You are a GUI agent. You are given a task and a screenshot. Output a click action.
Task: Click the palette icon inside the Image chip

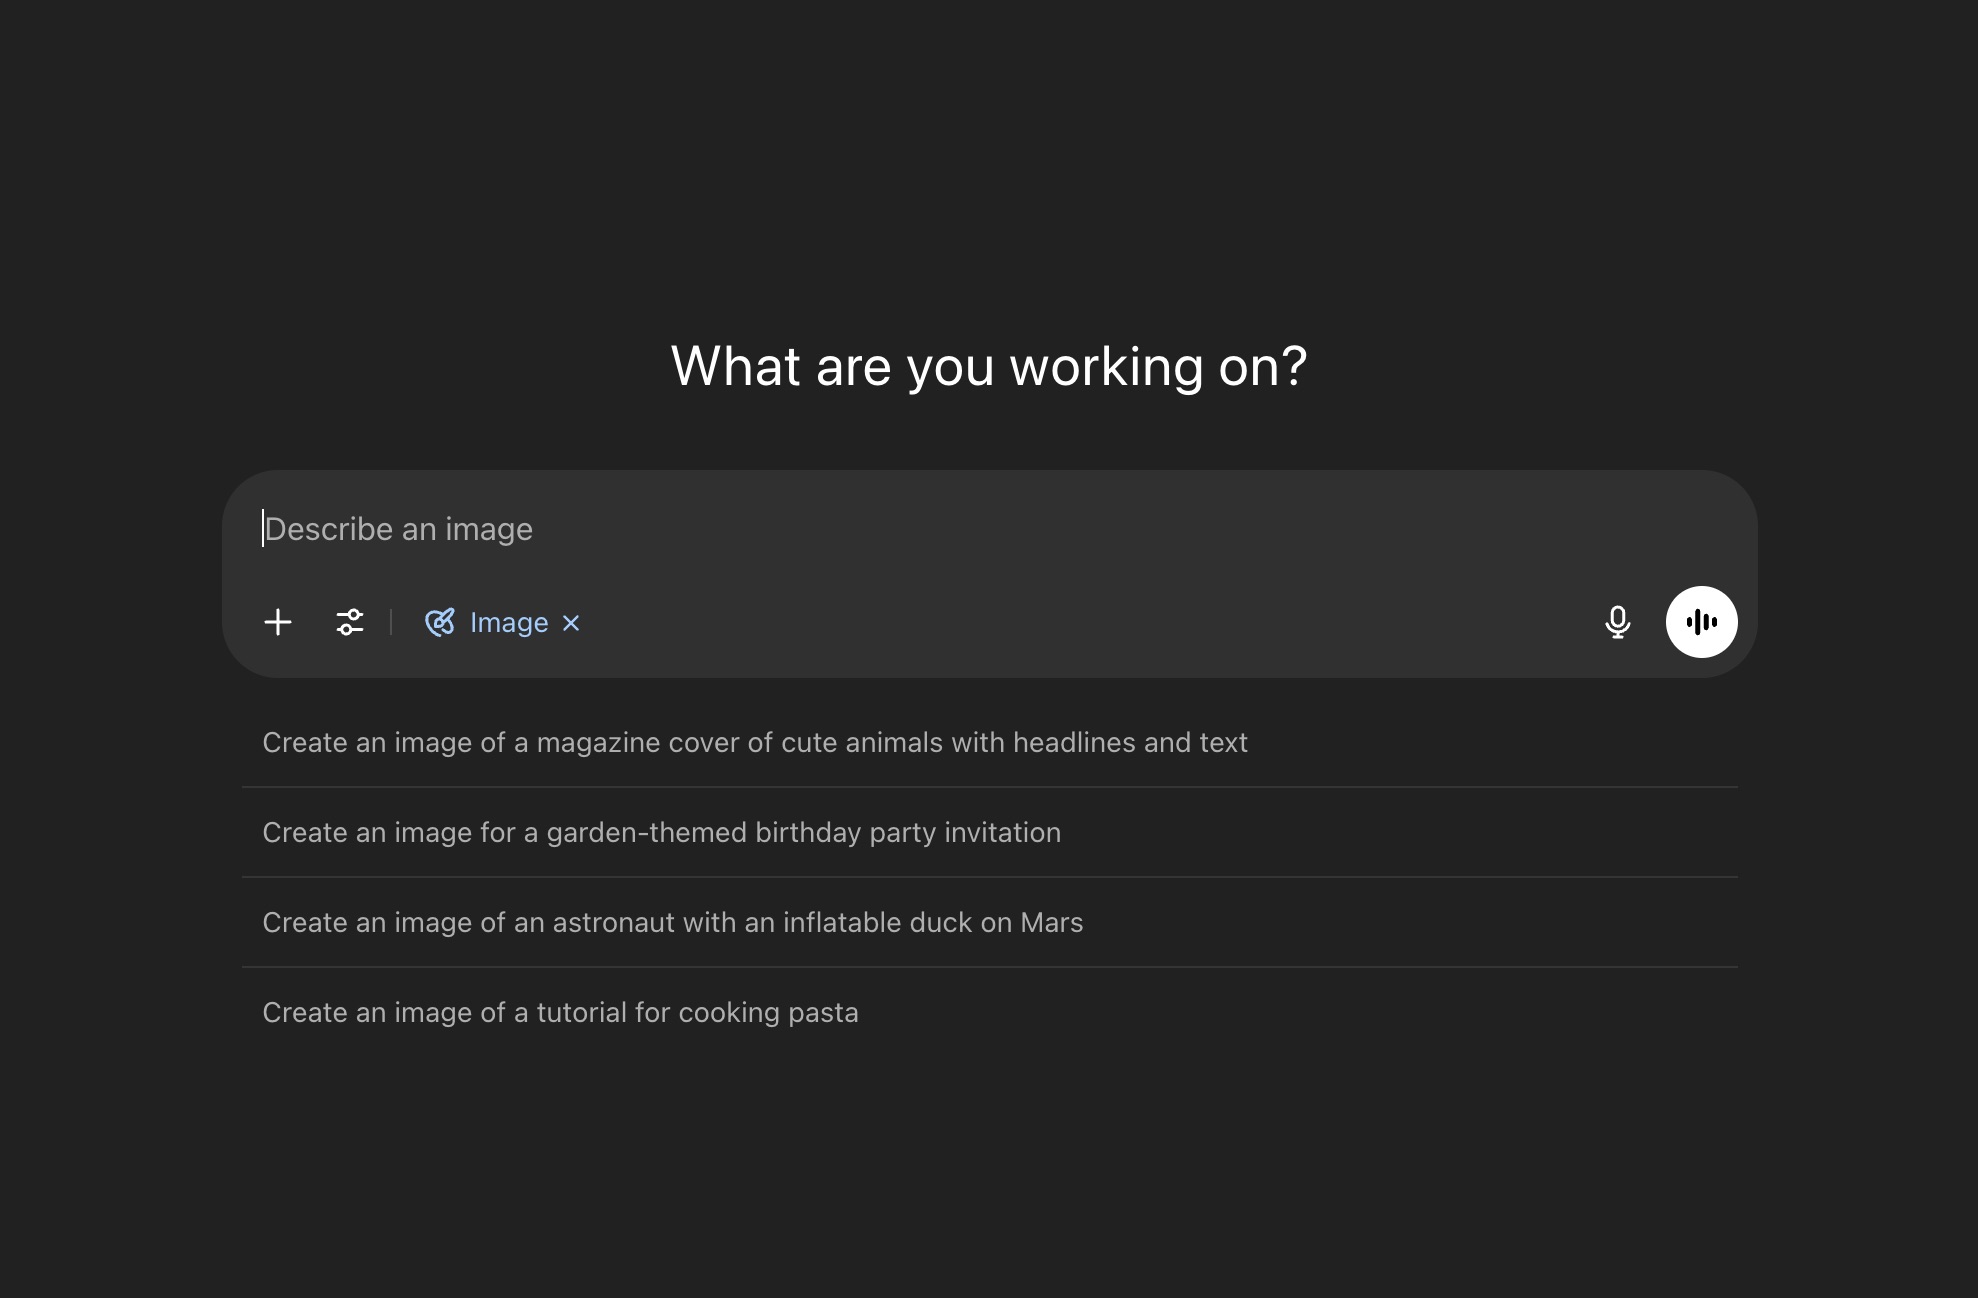[441, 622]
